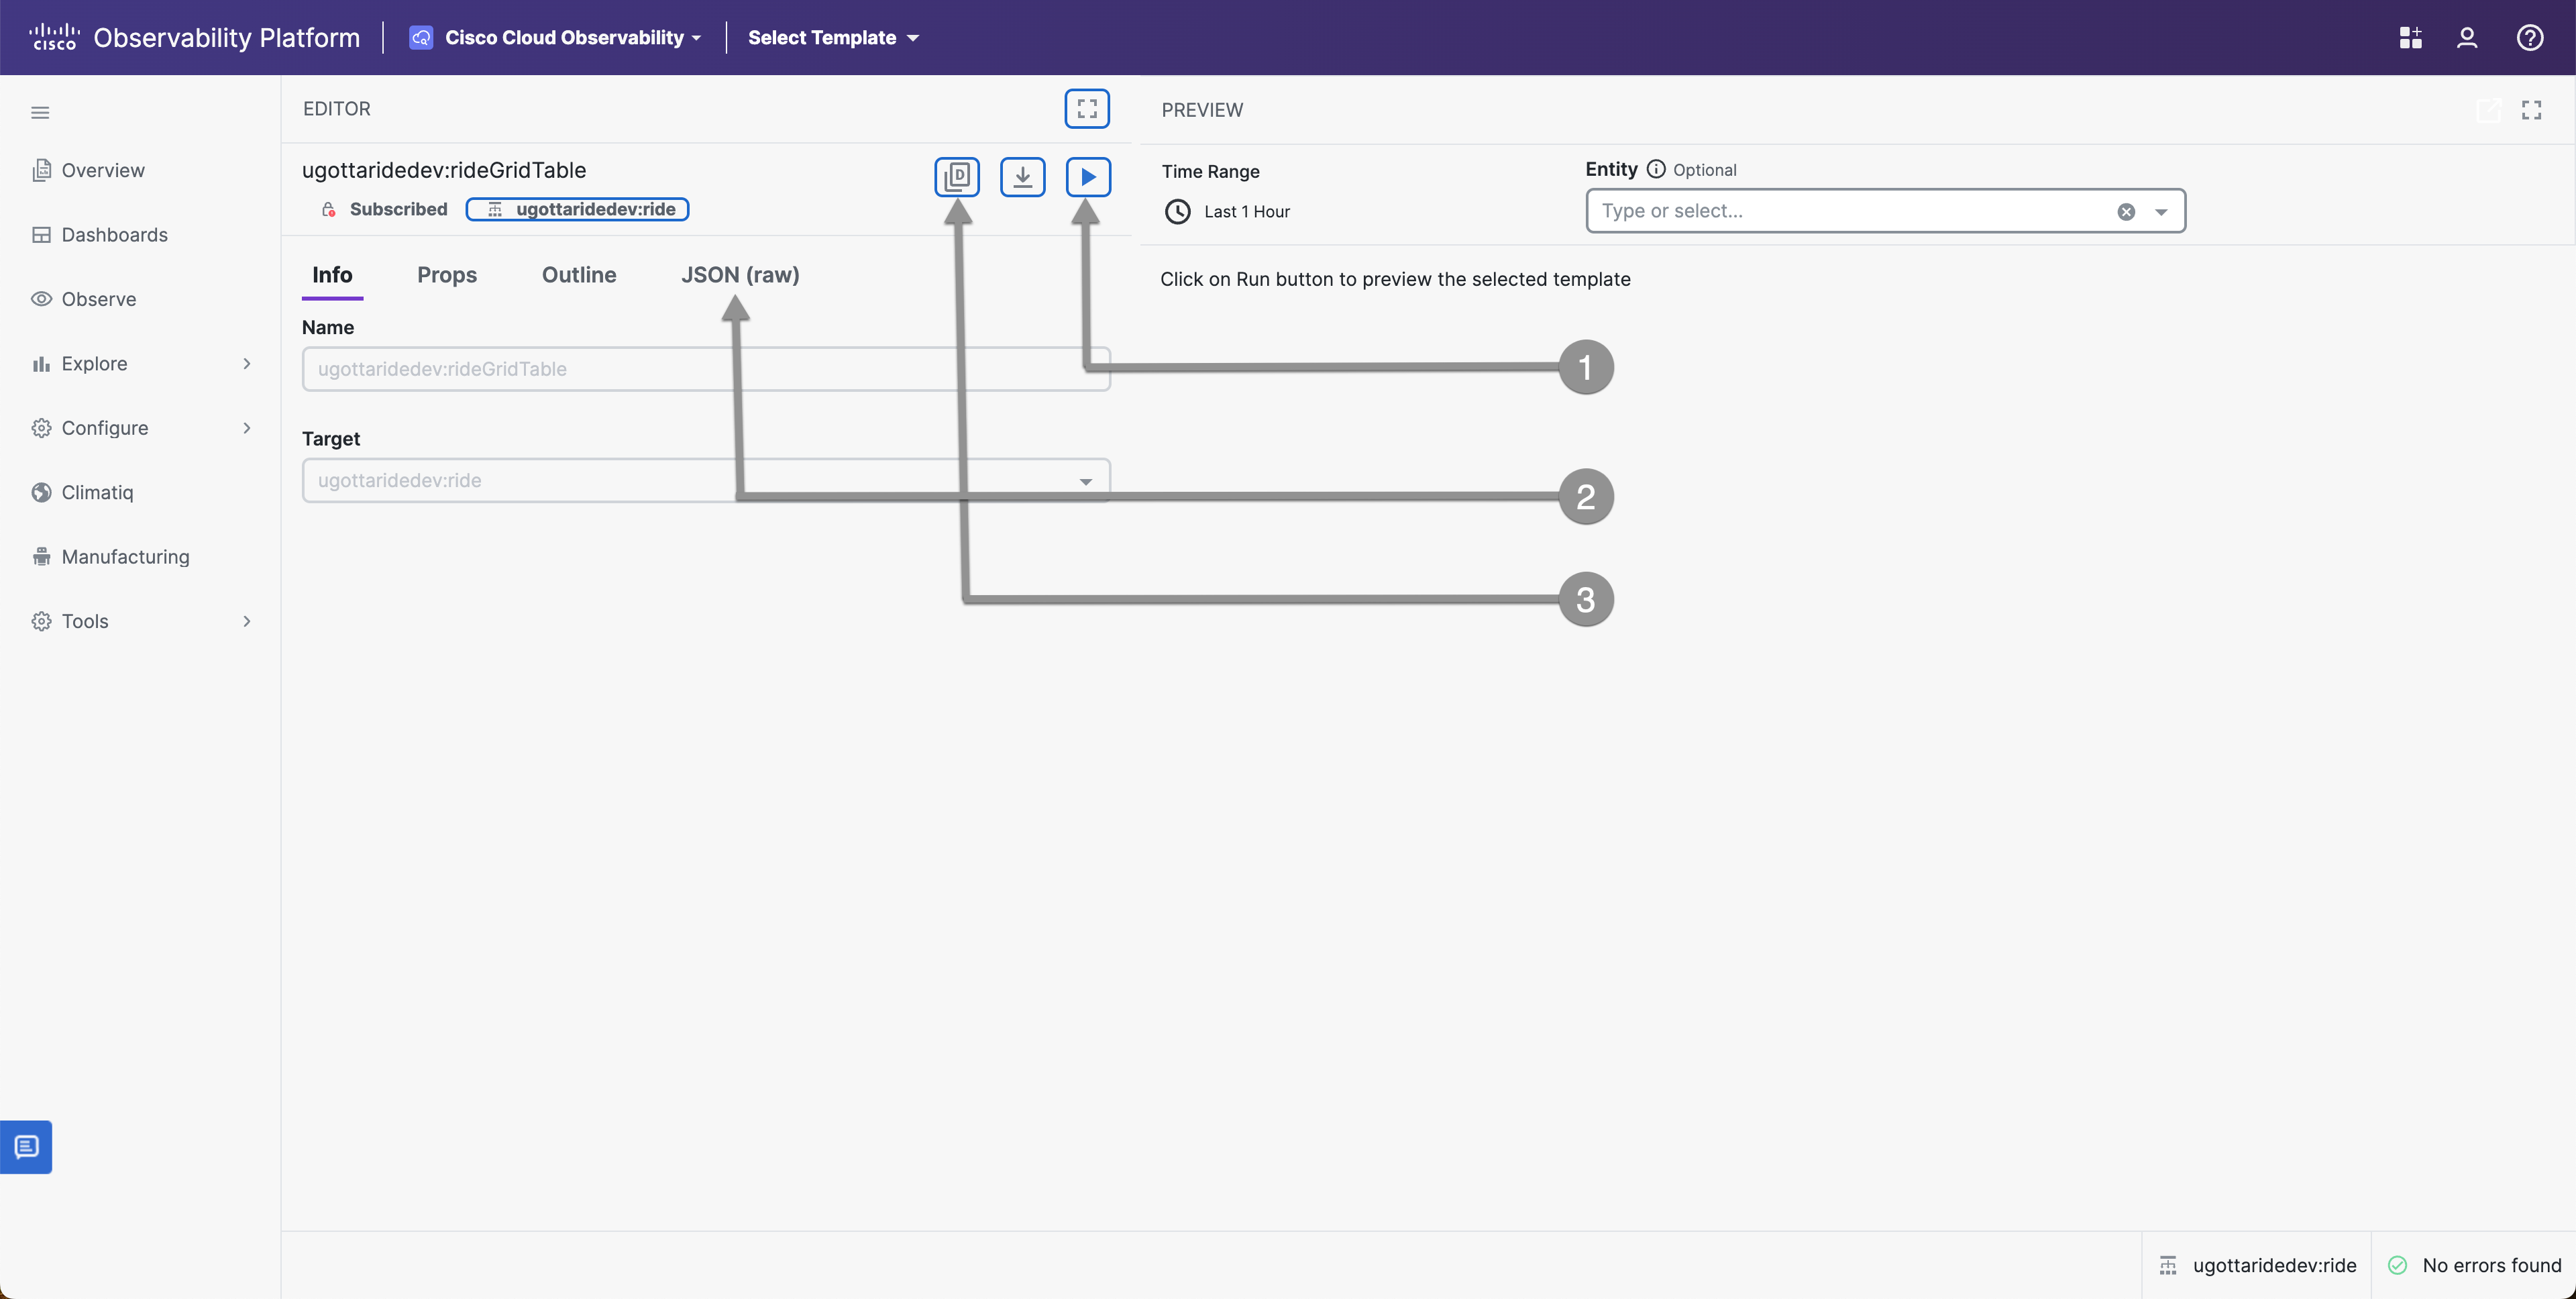Expand the Entity combo box arrow
Viewport: 2576px width, 1299px height.
2161,212
